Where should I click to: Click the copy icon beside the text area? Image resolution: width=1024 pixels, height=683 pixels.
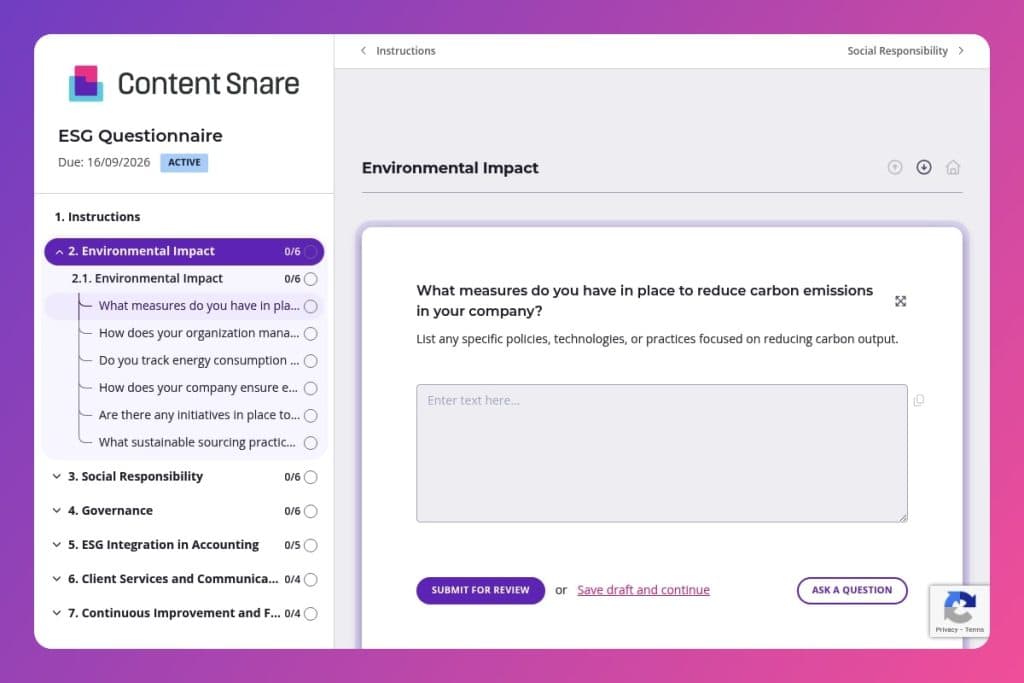click(919, 400)
